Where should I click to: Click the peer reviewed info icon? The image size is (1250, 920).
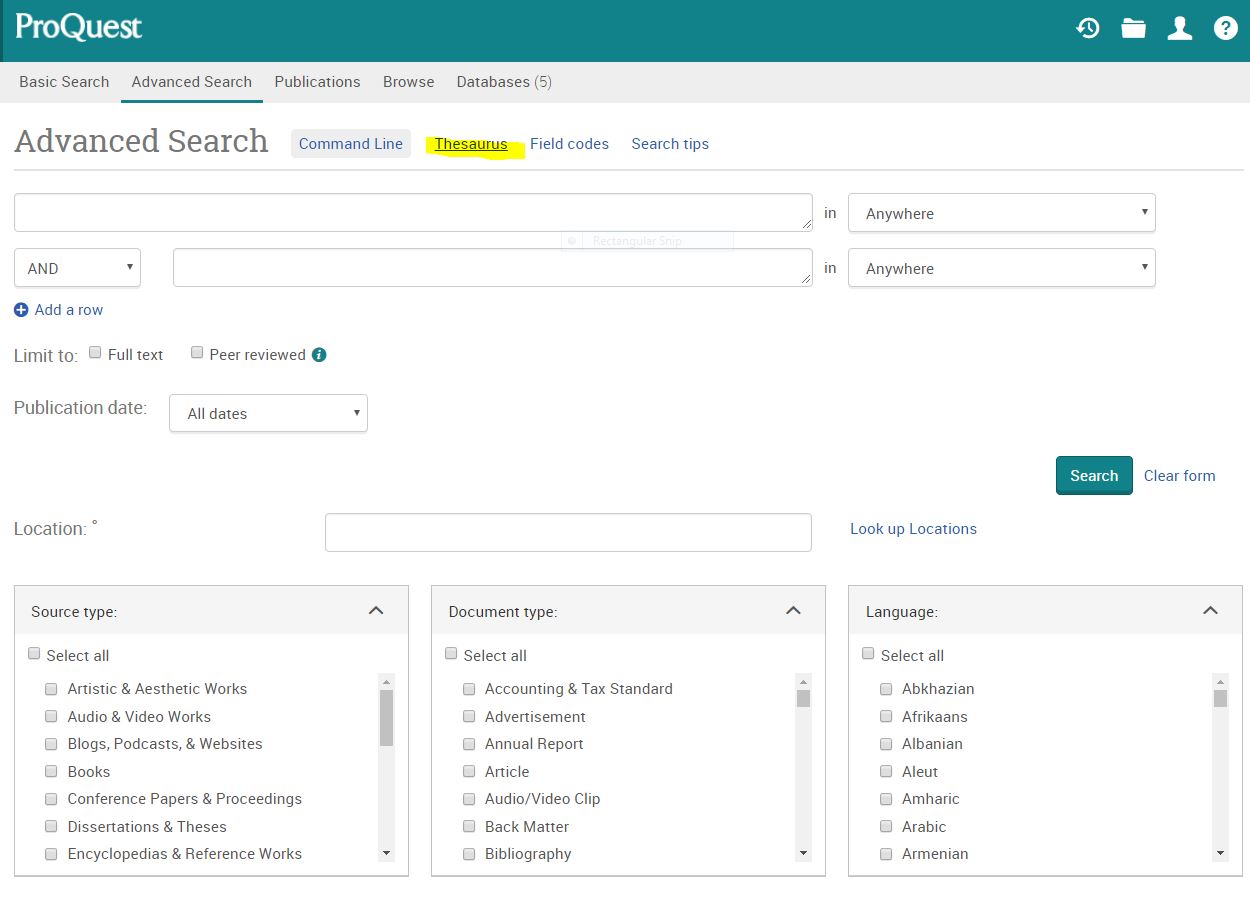click(319, 355)
